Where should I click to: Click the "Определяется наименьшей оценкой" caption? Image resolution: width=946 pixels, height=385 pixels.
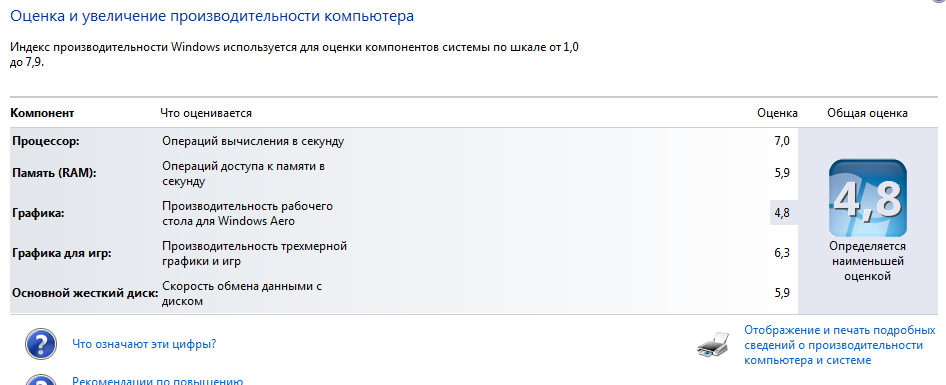click(x=868, y=261)
